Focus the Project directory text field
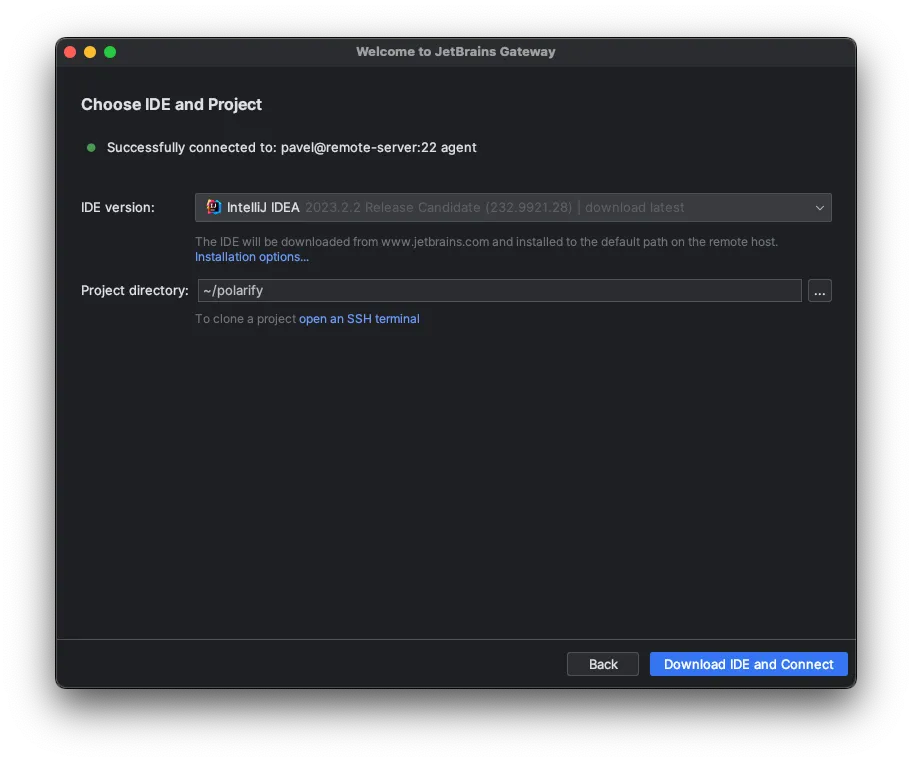The width and height of the screenshot is (912, 762). pos(498,291)
